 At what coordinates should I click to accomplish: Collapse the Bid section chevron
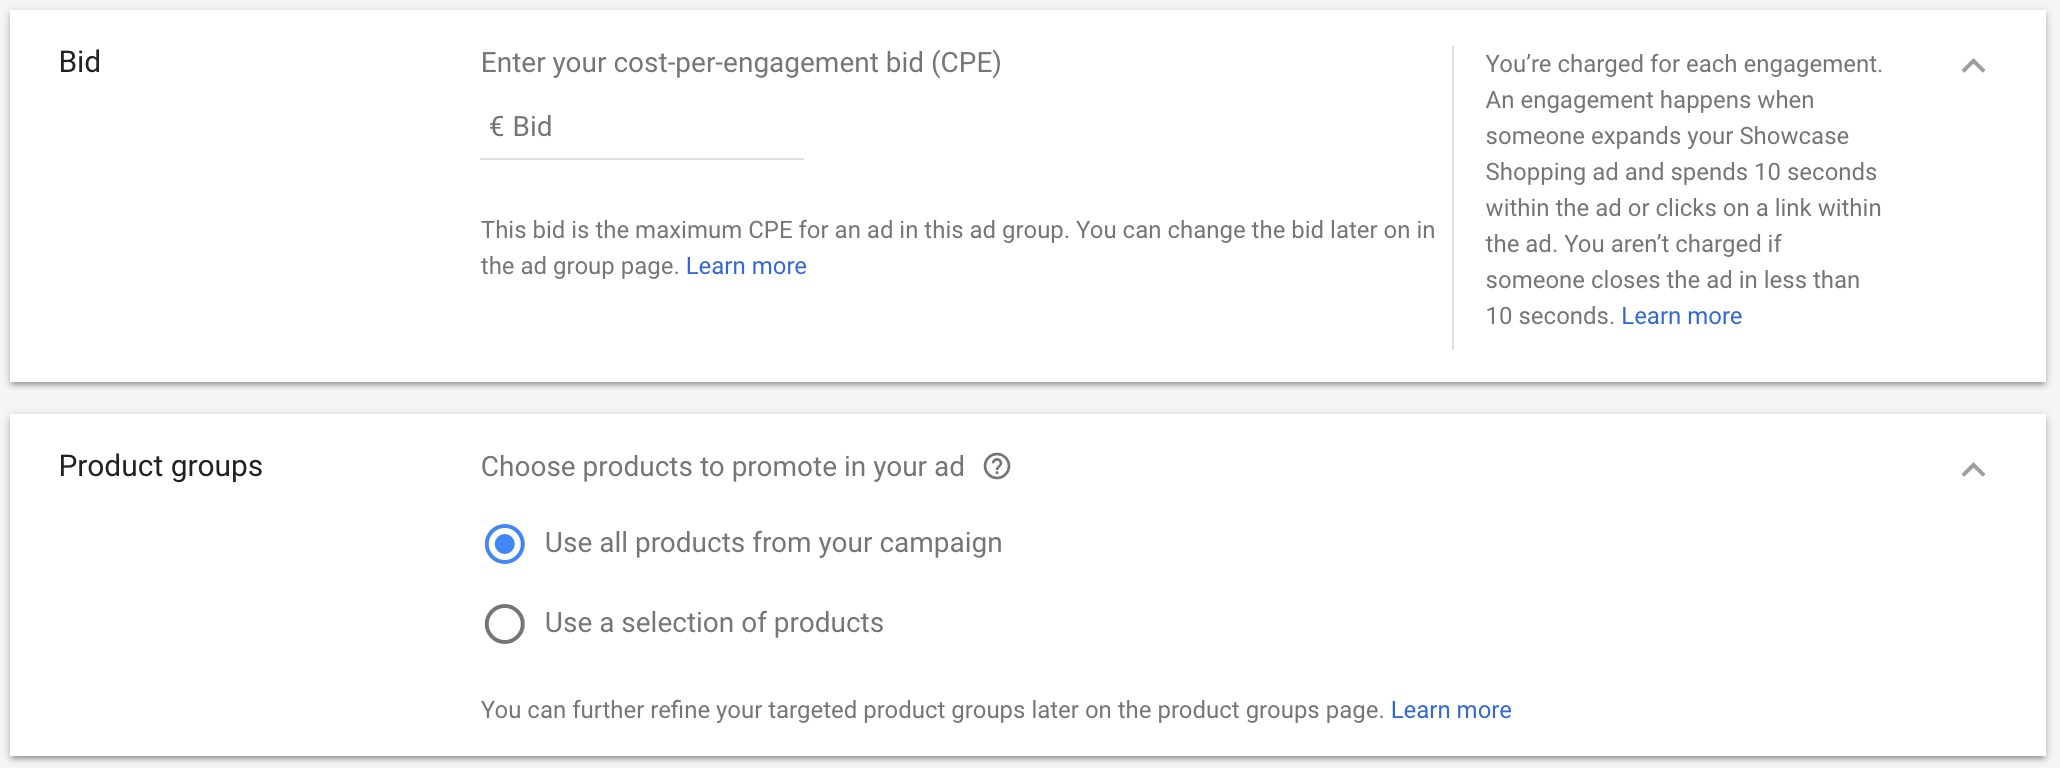click(1973, 66)
